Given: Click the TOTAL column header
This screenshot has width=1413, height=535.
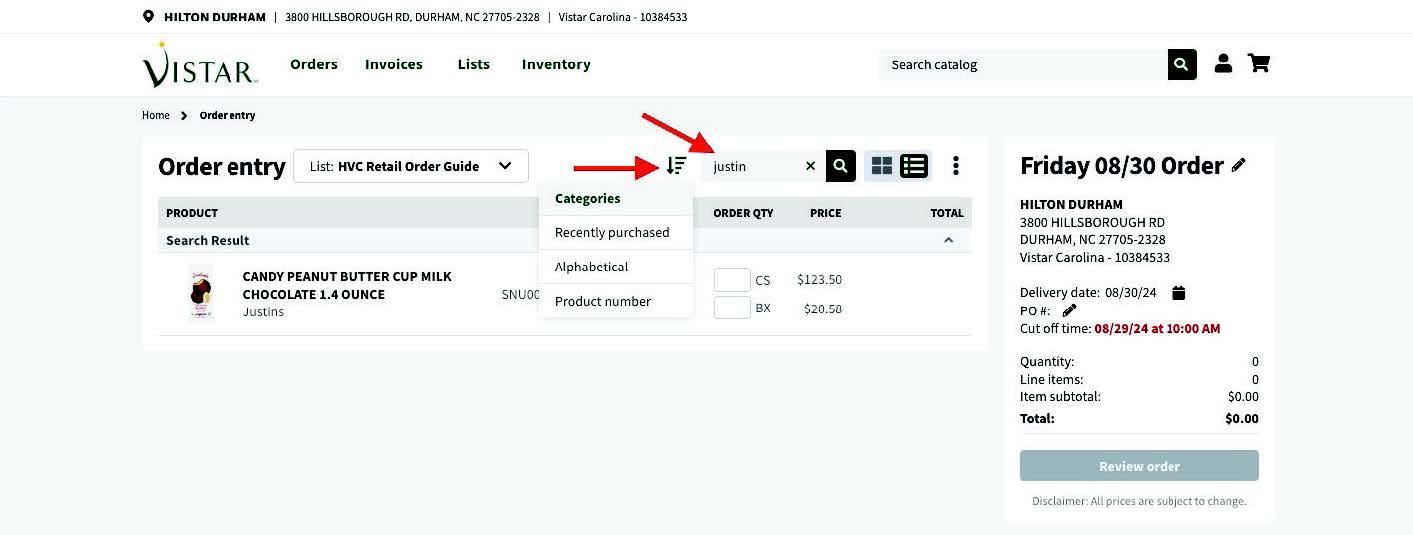Looking at the screenshot, I should click(947, 212).
